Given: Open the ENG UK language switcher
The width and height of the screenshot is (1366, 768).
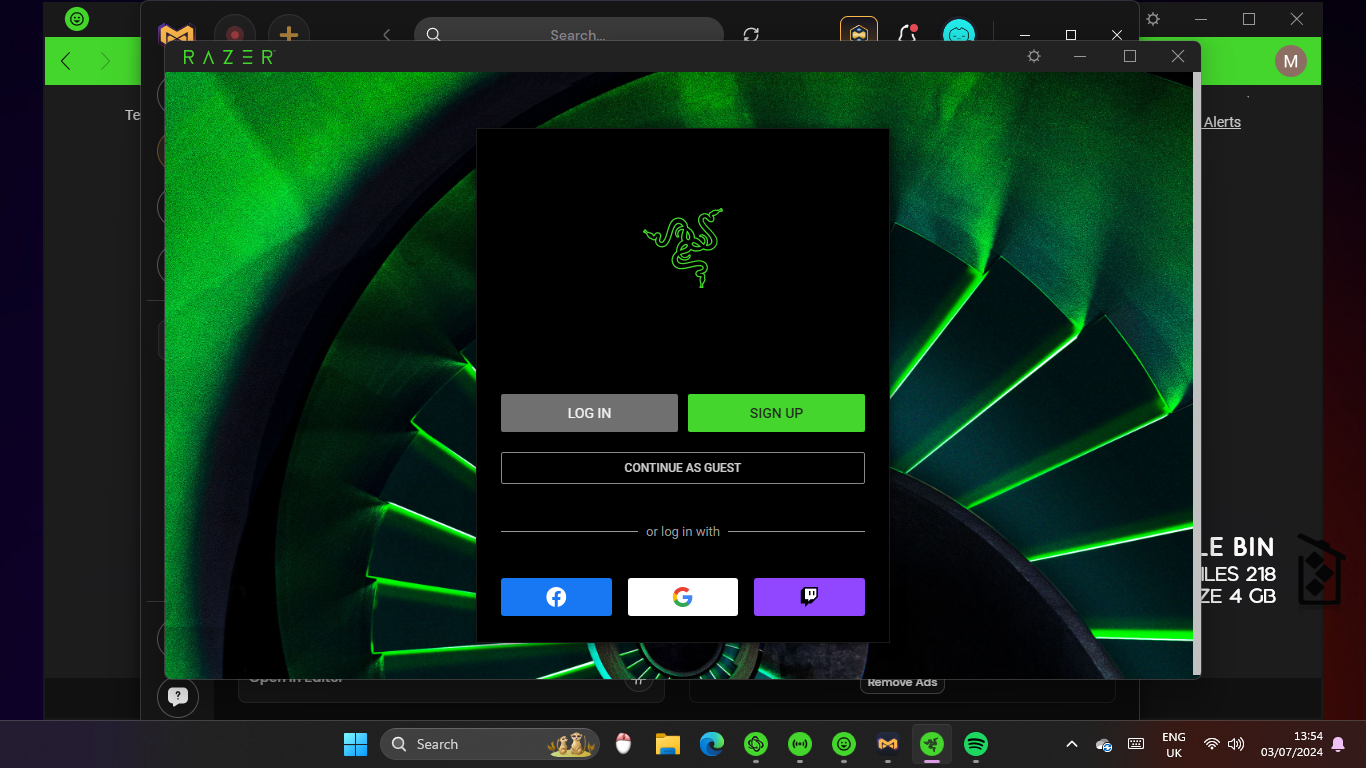Looking at the screenshot, I should pyautogui.click(x=1174, y=744).
